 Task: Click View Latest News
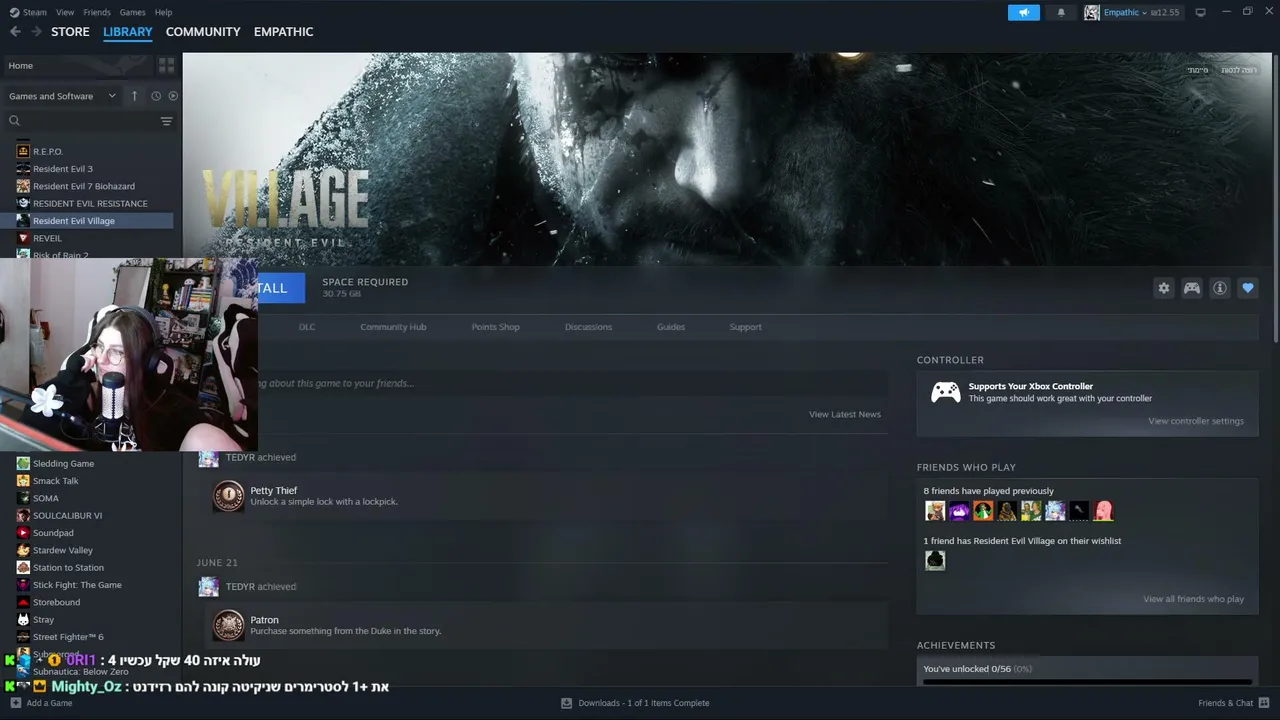845,414
